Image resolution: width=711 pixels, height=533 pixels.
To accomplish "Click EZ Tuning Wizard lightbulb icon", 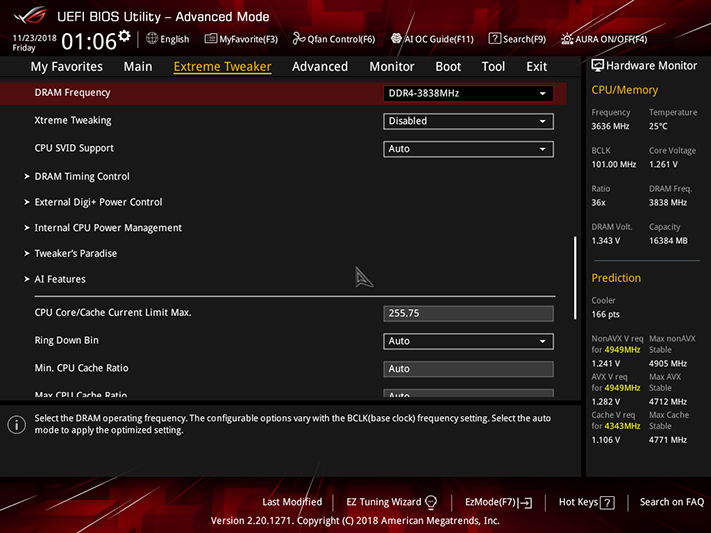I will 431,502.
